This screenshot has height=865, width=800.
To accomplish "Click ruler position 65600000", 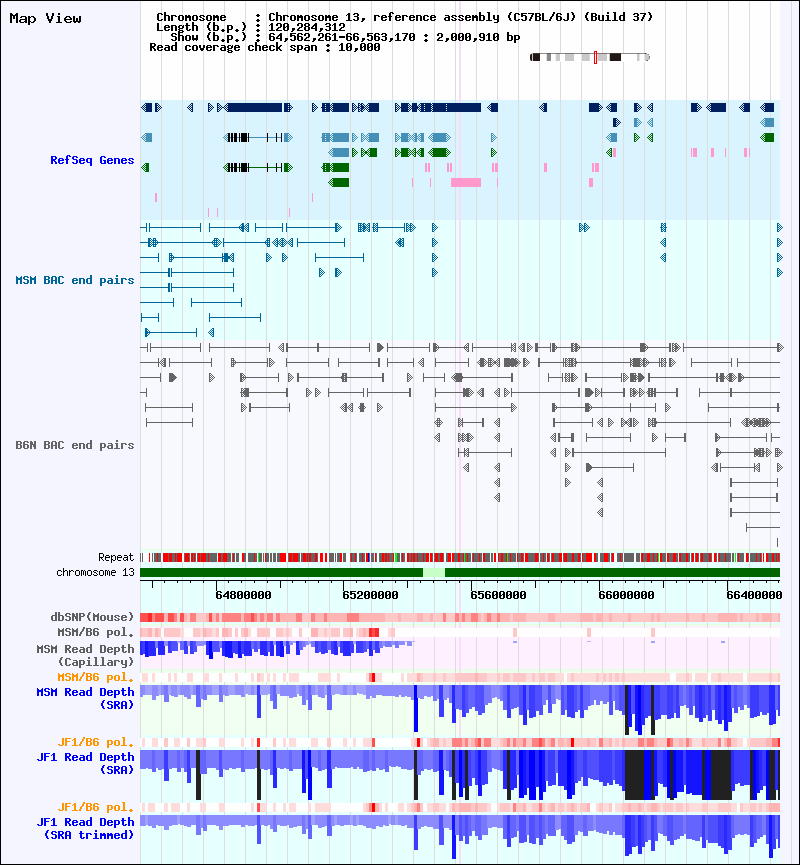I will [498, 595].
